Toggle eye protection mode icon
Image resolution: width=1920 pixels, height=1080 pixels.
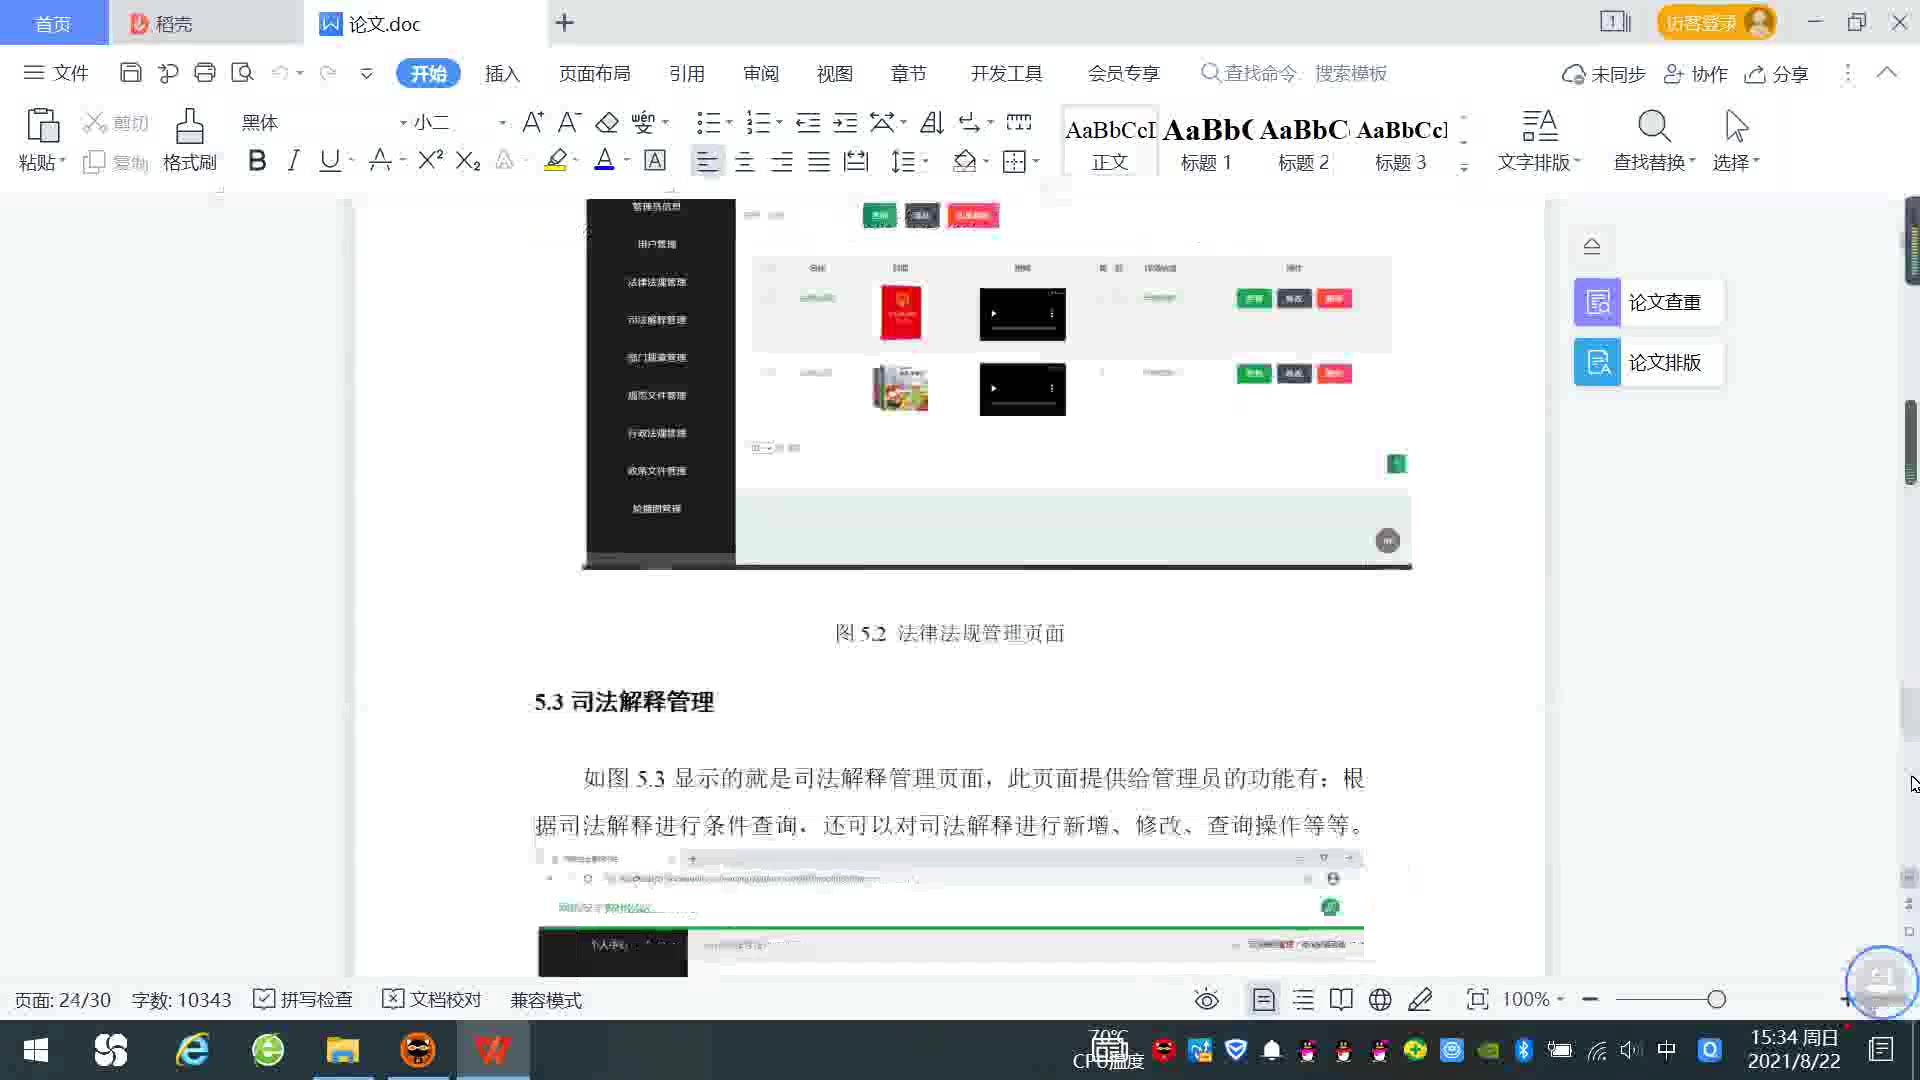click(1207, 999)
